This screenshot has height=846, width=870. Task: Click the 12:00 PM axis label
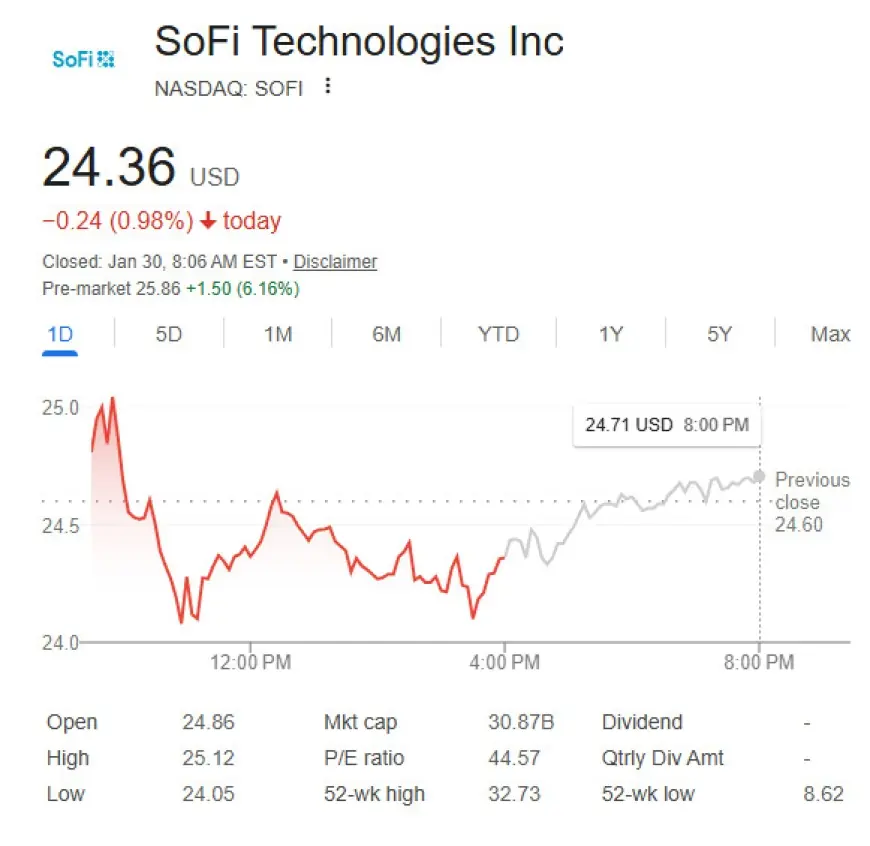(x=249, y=662)
